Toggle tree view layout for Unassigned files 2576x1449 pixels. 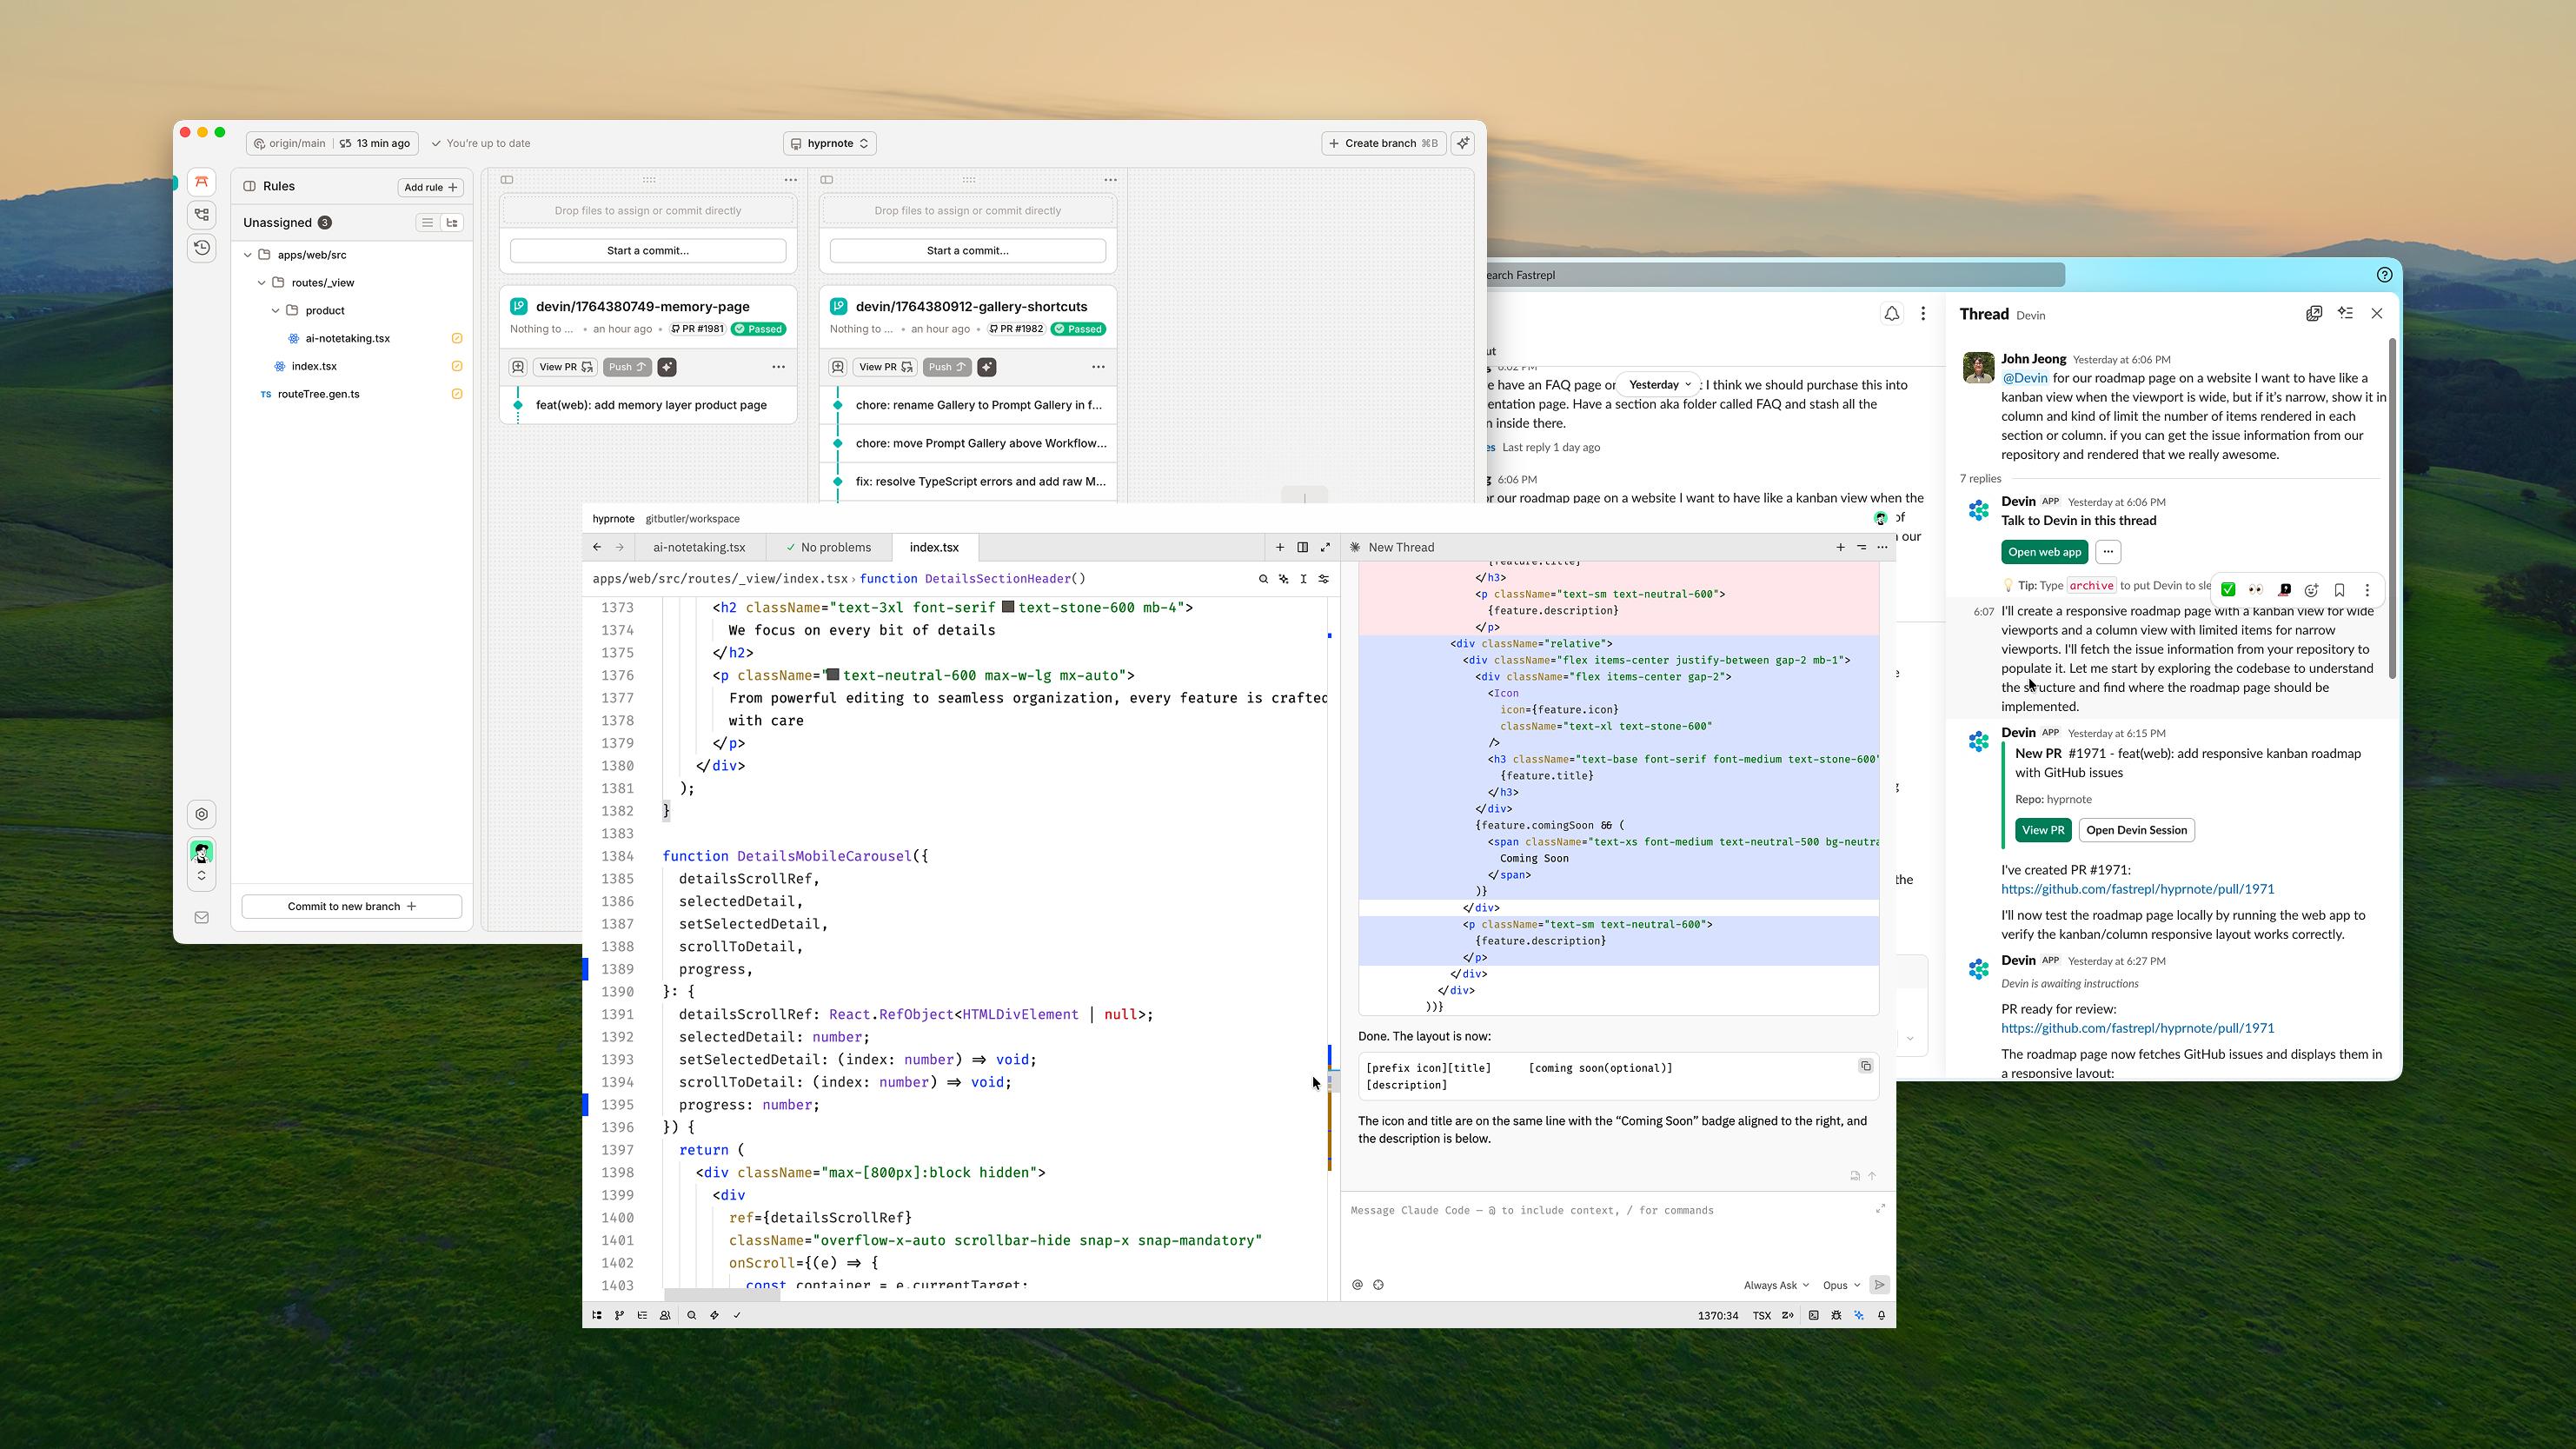point(452,222)
